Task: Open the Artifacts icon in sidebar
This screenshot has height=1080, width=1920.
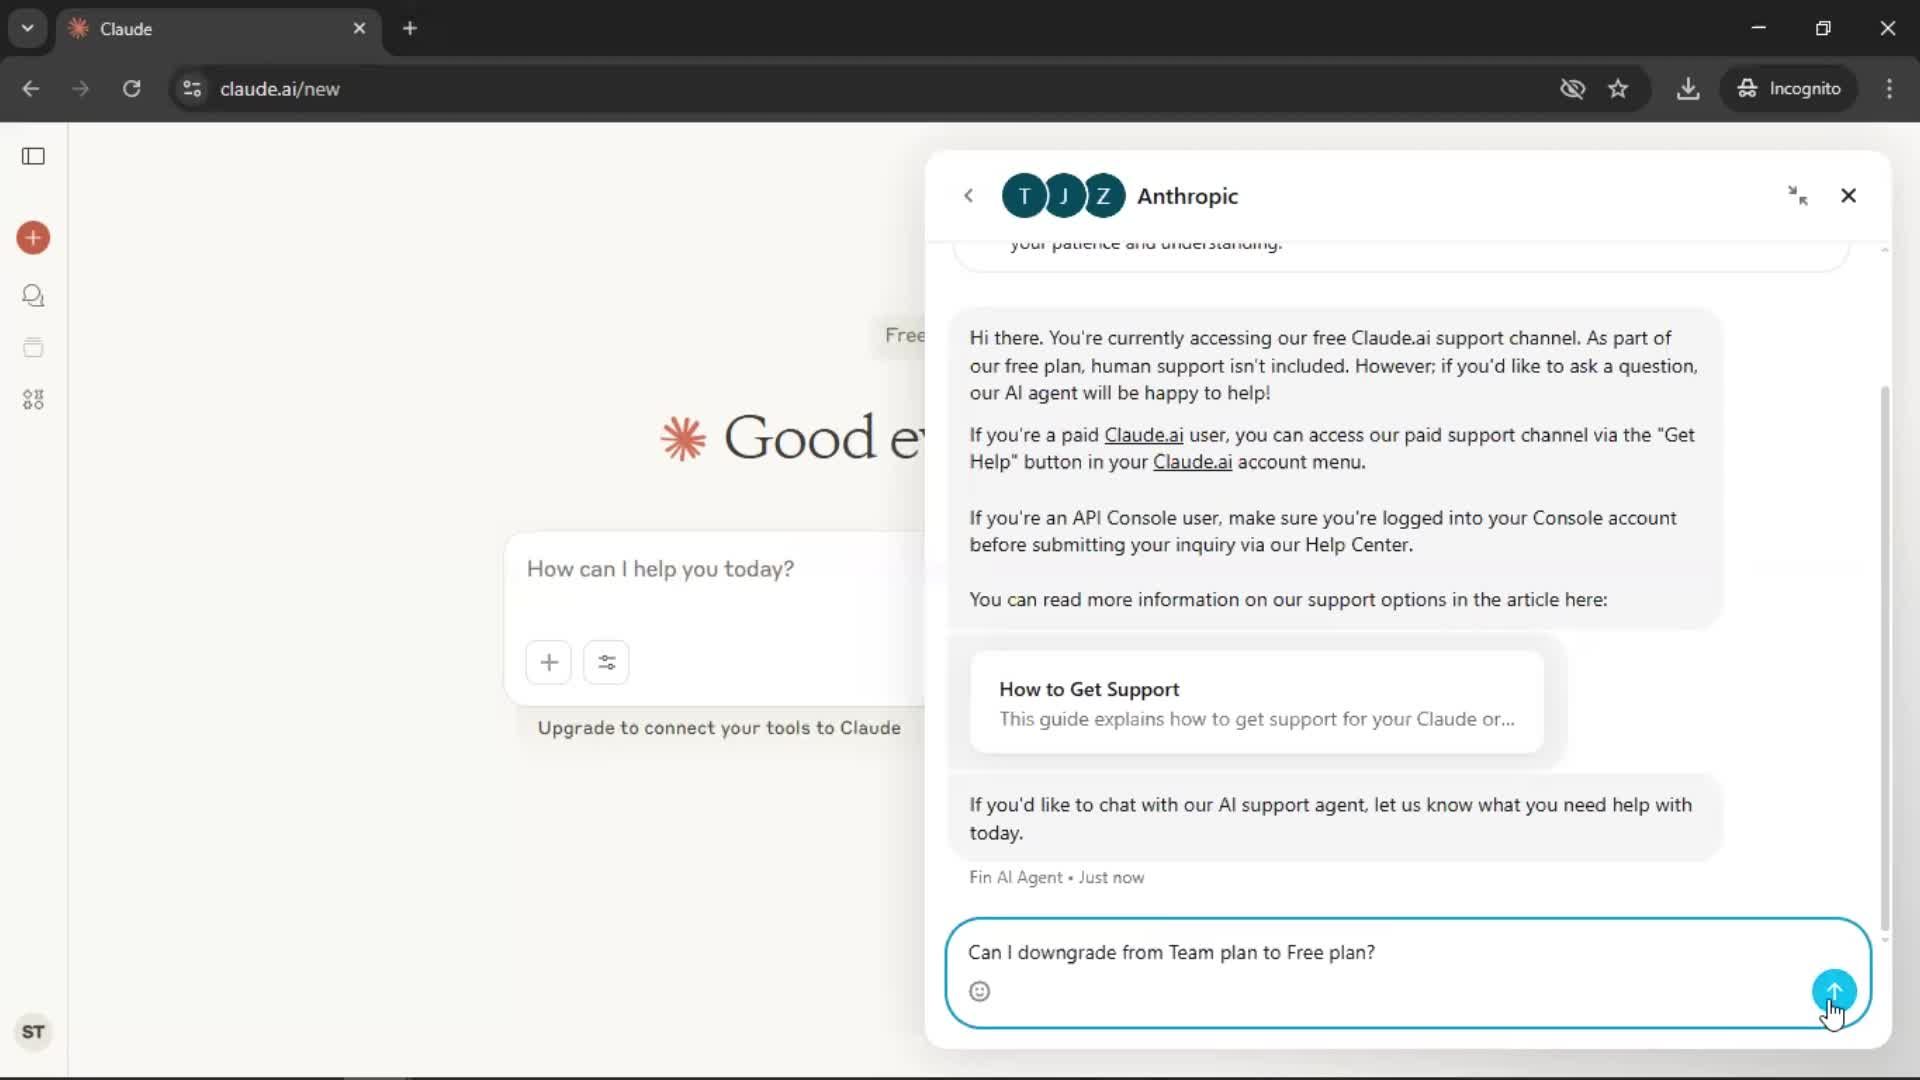Action: pyautogui.click(x=33, y=400)
